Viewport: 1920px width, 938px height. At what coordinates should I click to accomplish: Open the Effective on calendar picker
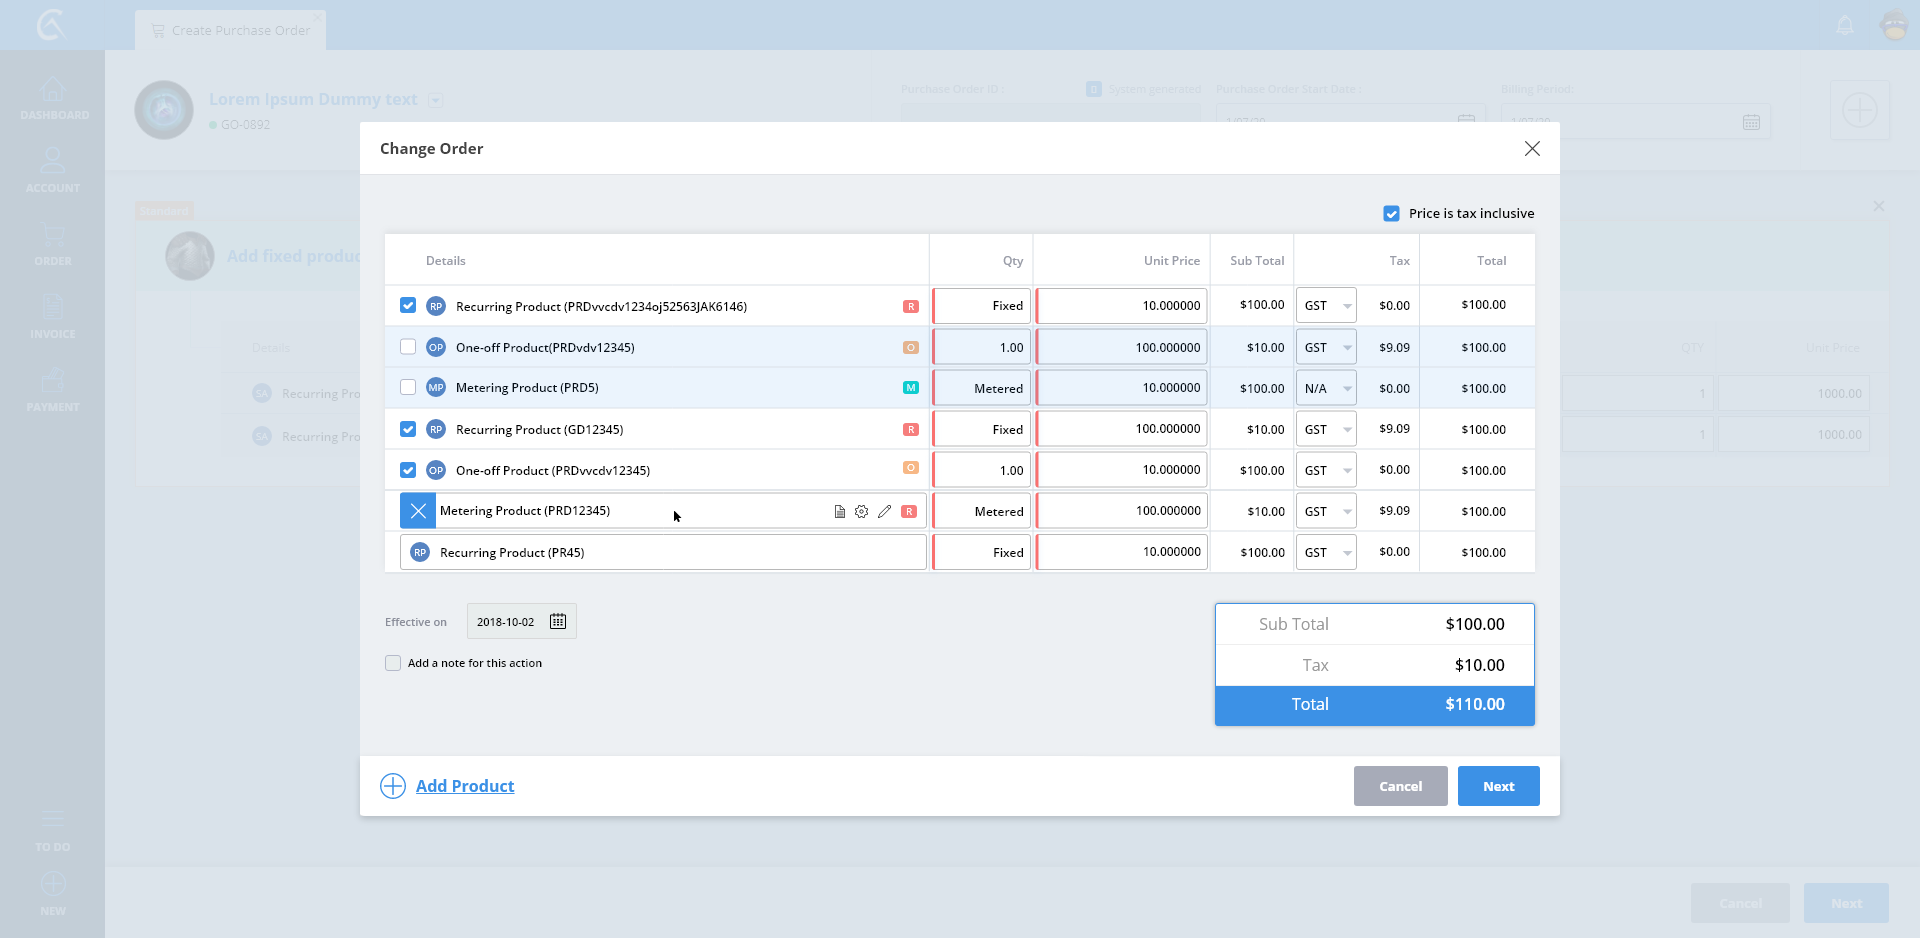[x=558, y=622]
